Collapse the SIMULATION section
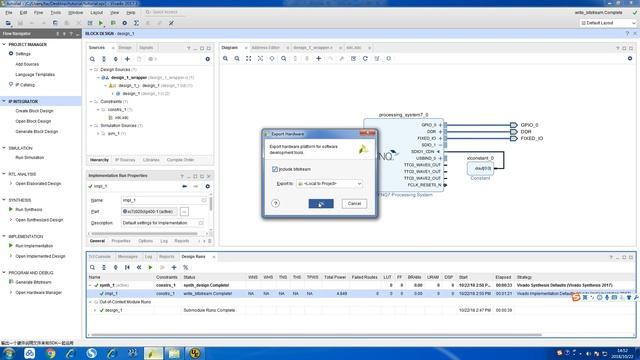Screen dimensions: 640x360 pos(4,148)
